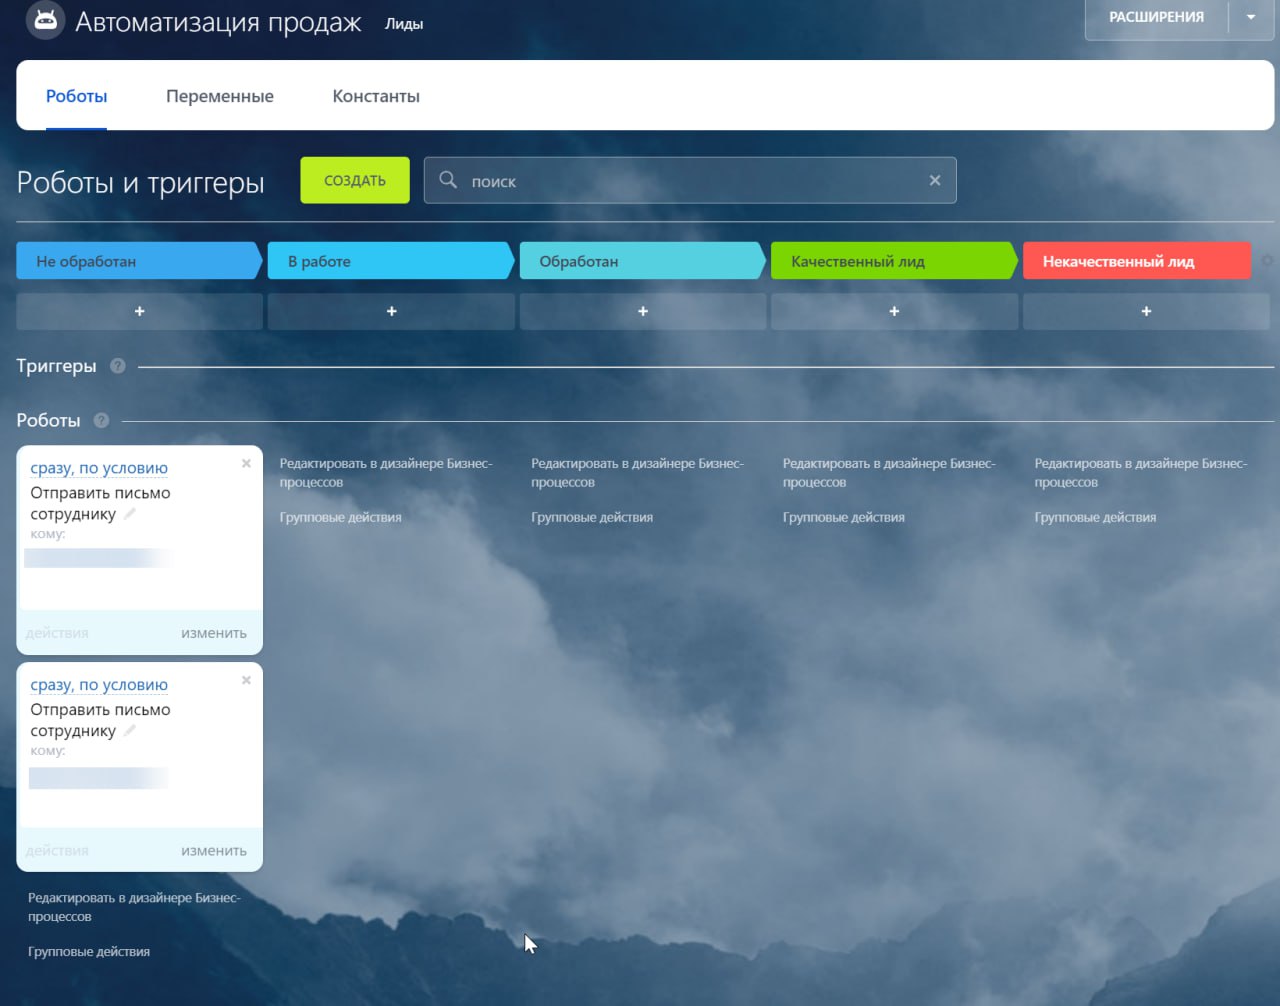Click 'изменить' on the bottom robot card
The height and width of the screenshot is (1006, 1280).
click(x=214, y=851)
